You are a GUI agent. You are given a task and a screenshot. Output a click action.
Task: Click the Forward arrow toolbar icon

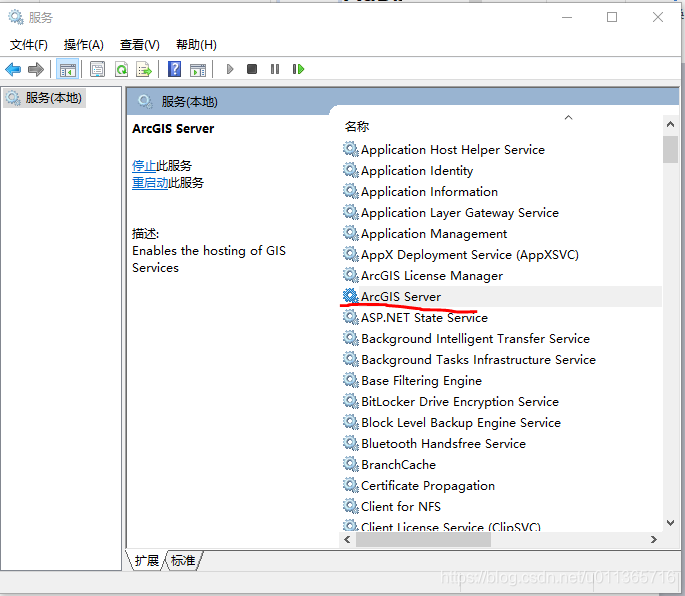tap(36, 69)
